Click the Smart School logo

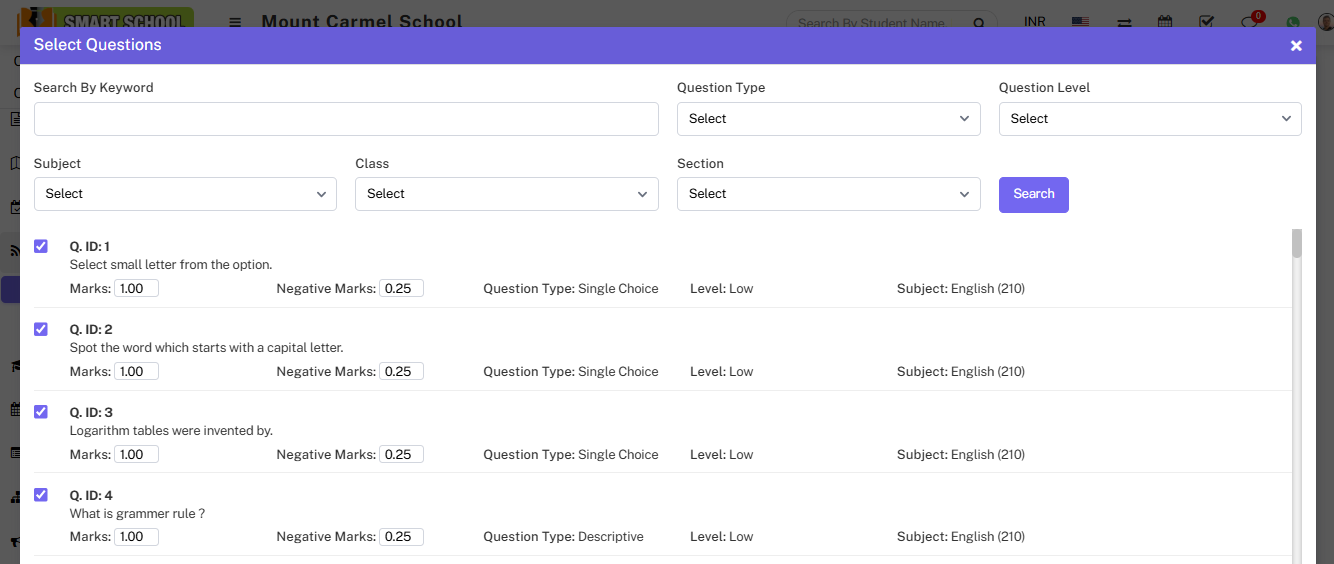107,19
